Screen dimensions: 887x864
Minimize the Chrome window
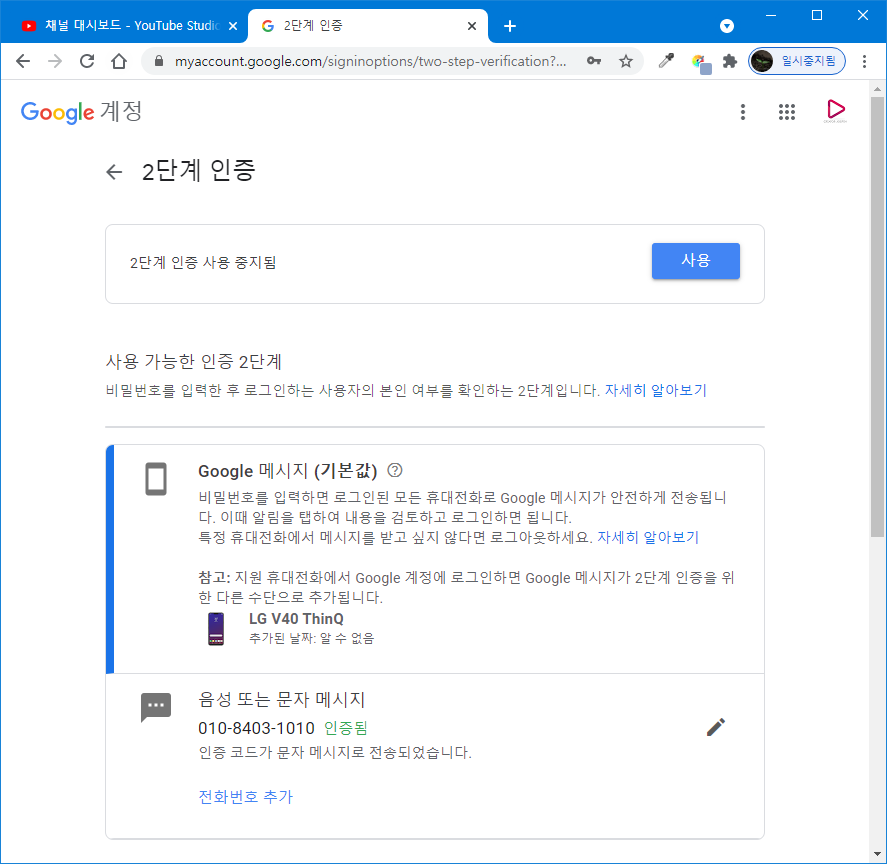(x=770, y=15)
